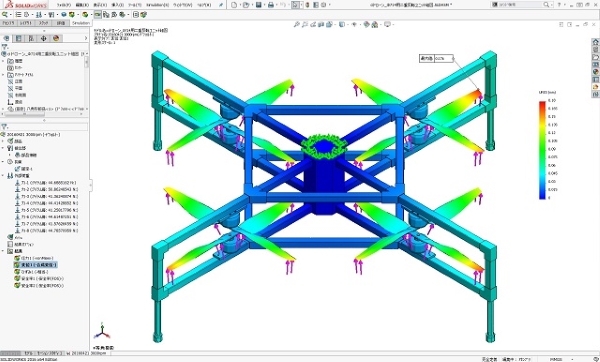
Task: Click the Save icon in the toolbar
Action: (259, 5)
